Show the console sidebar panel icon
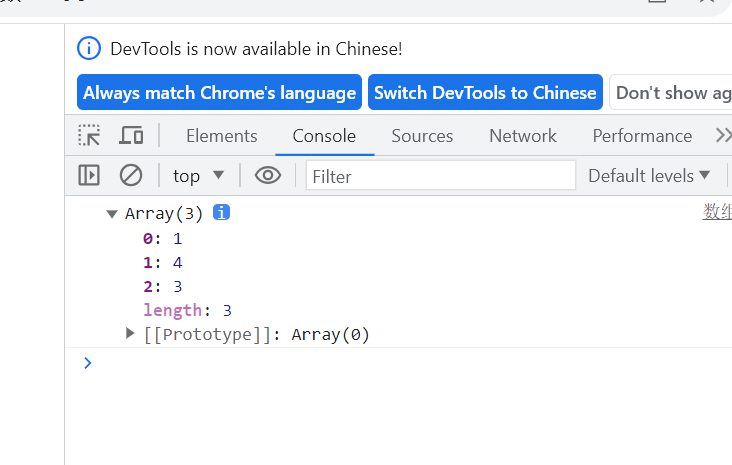Viewport: 732px width, 465px height. (89, 176)
